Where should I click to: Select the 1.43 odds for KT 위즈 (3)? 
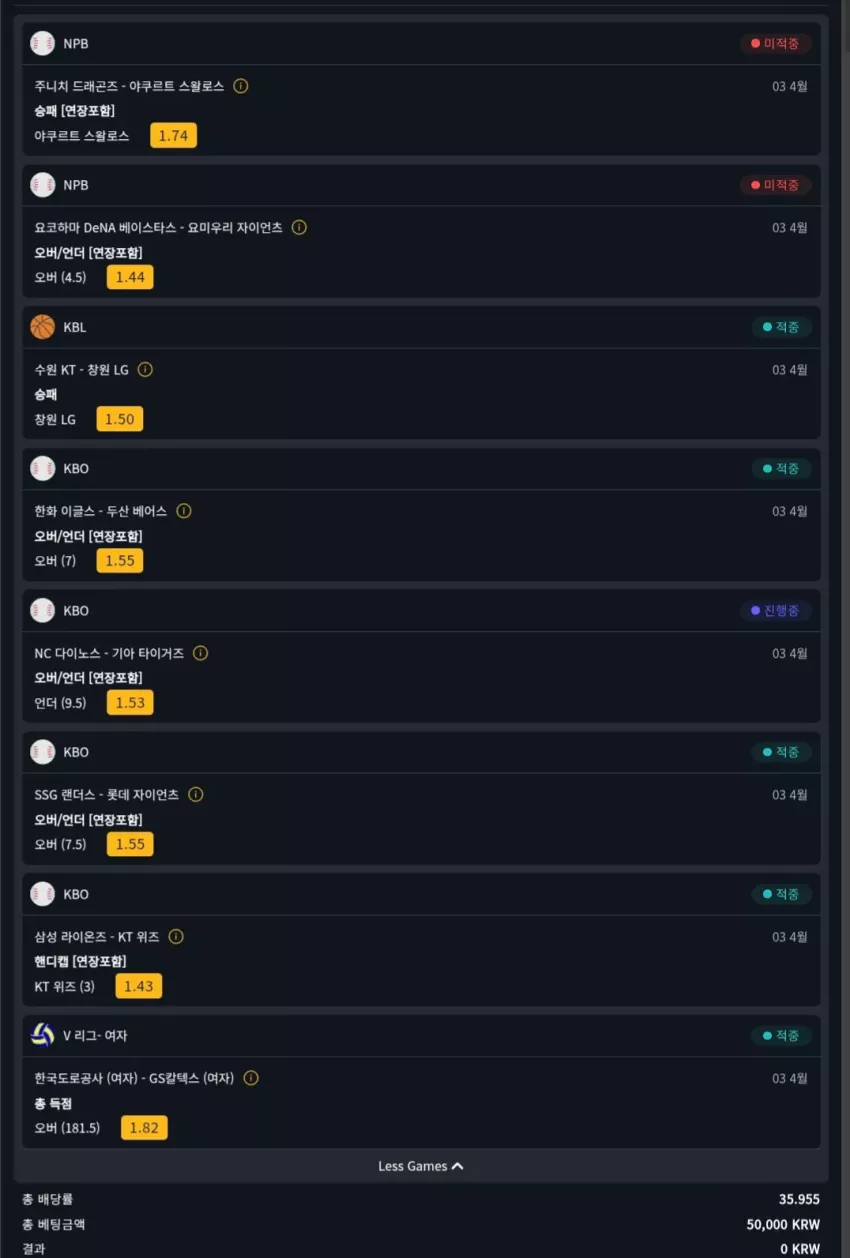coord(139,986)
